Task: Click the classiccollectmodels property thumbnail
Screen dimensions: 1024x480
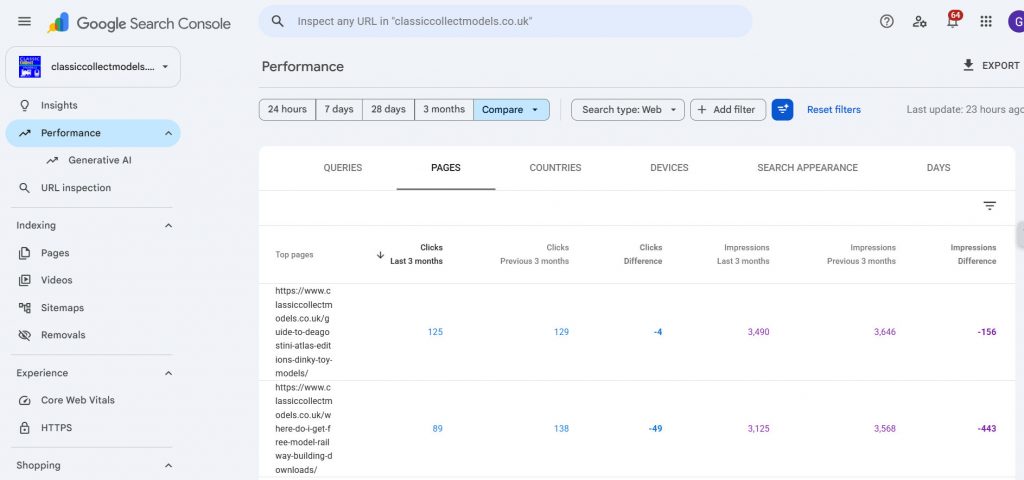Action: [x=30, y=67]
